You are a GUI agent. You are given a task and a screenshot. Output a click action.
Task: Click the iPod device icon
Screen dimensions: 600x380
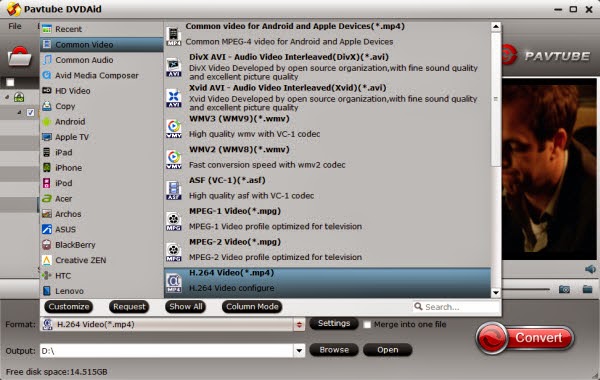pyautogui.click(x=47, y=183)
